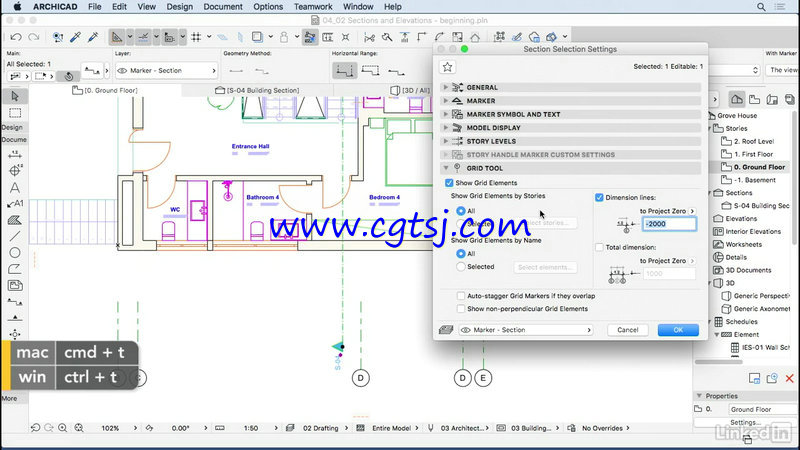Select 2. Roof Level in Navigator
The width and height of the screenshot is (800, 450).
[x=754, y=141]
